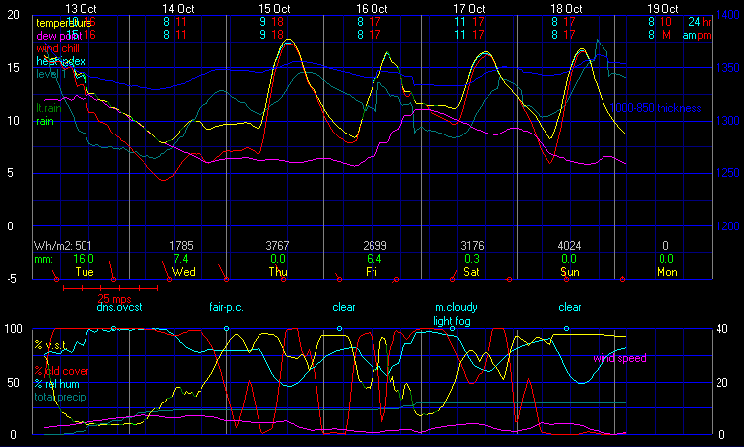Click cyan circle marker below fair-p.c. label

(226, 328)
